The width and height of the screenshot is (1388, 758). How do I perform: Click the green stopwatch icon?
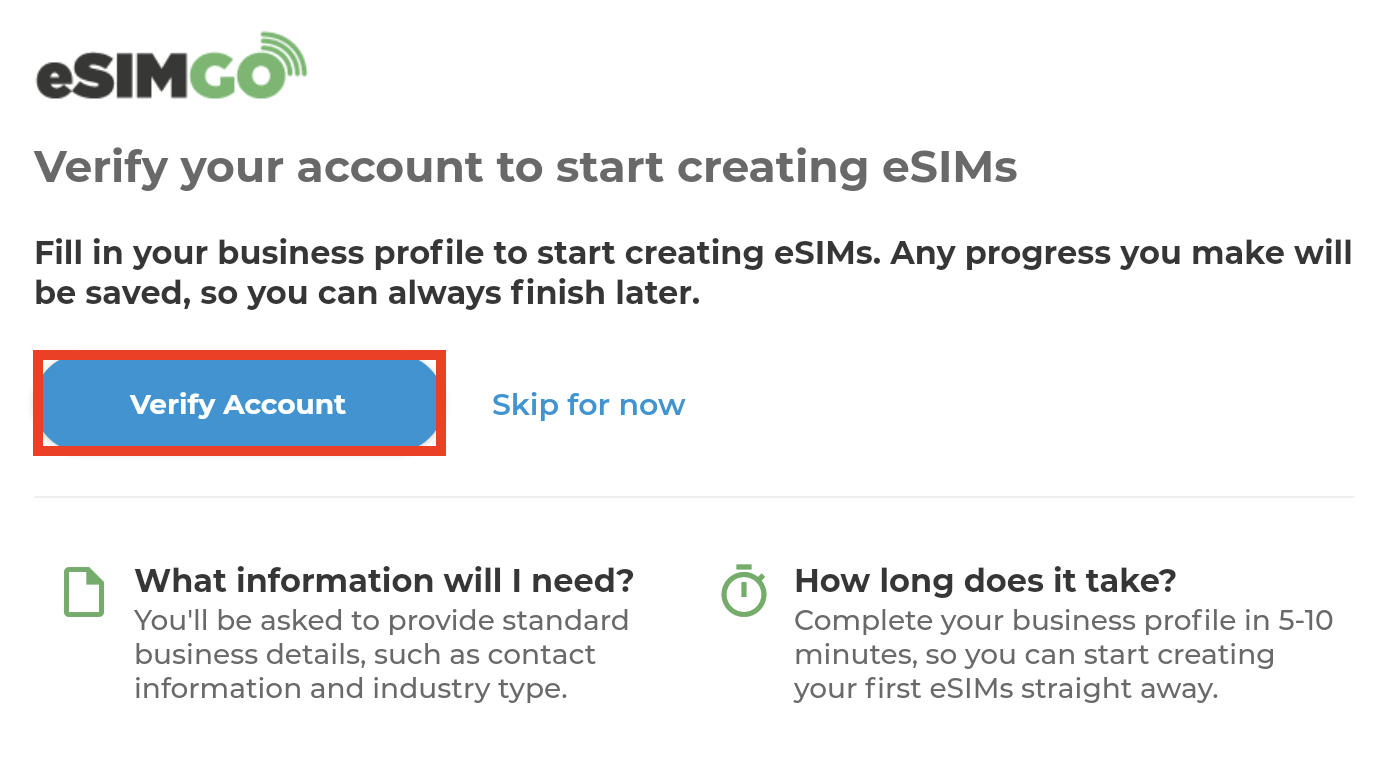744,591
